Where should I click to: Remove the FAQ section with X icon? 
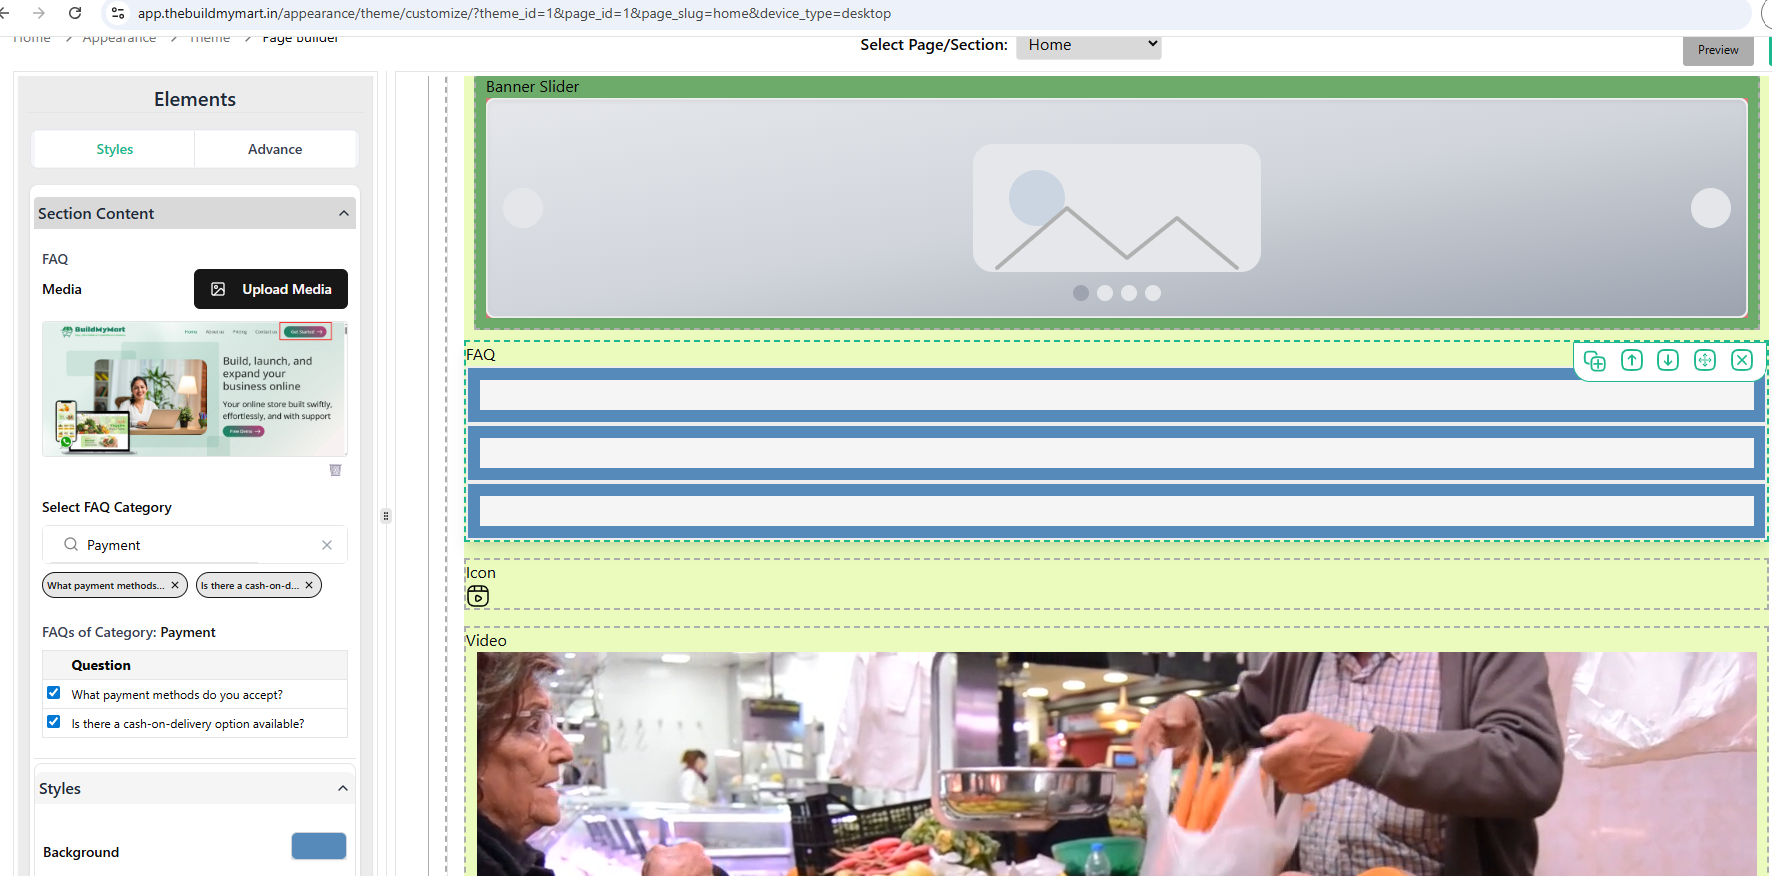1742,360
